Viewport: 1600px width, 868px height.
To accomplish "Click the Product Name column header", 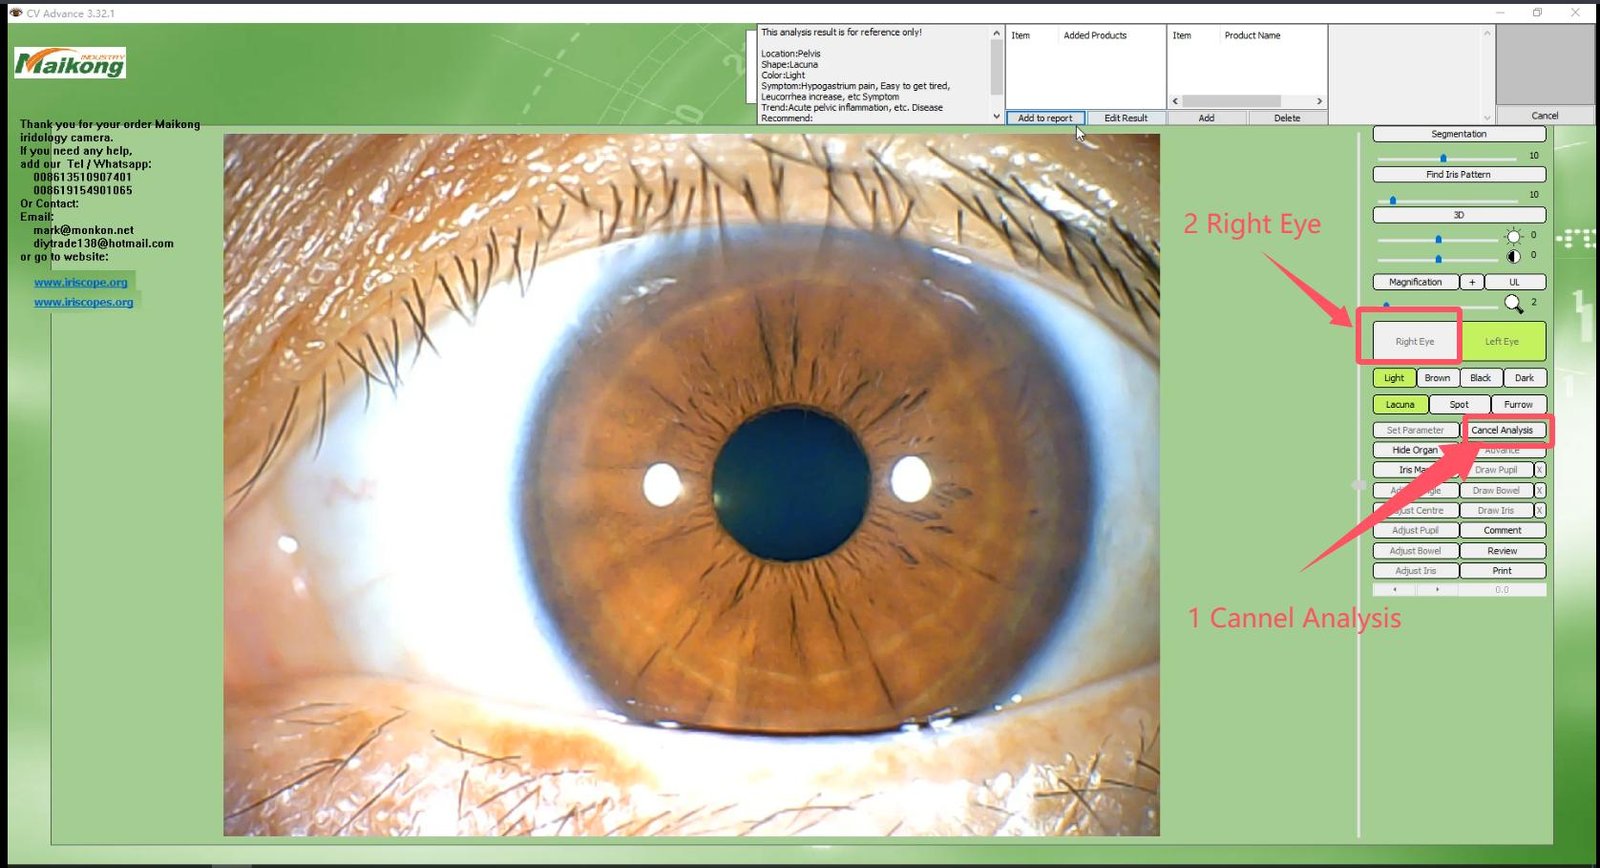I will 1252,35.
